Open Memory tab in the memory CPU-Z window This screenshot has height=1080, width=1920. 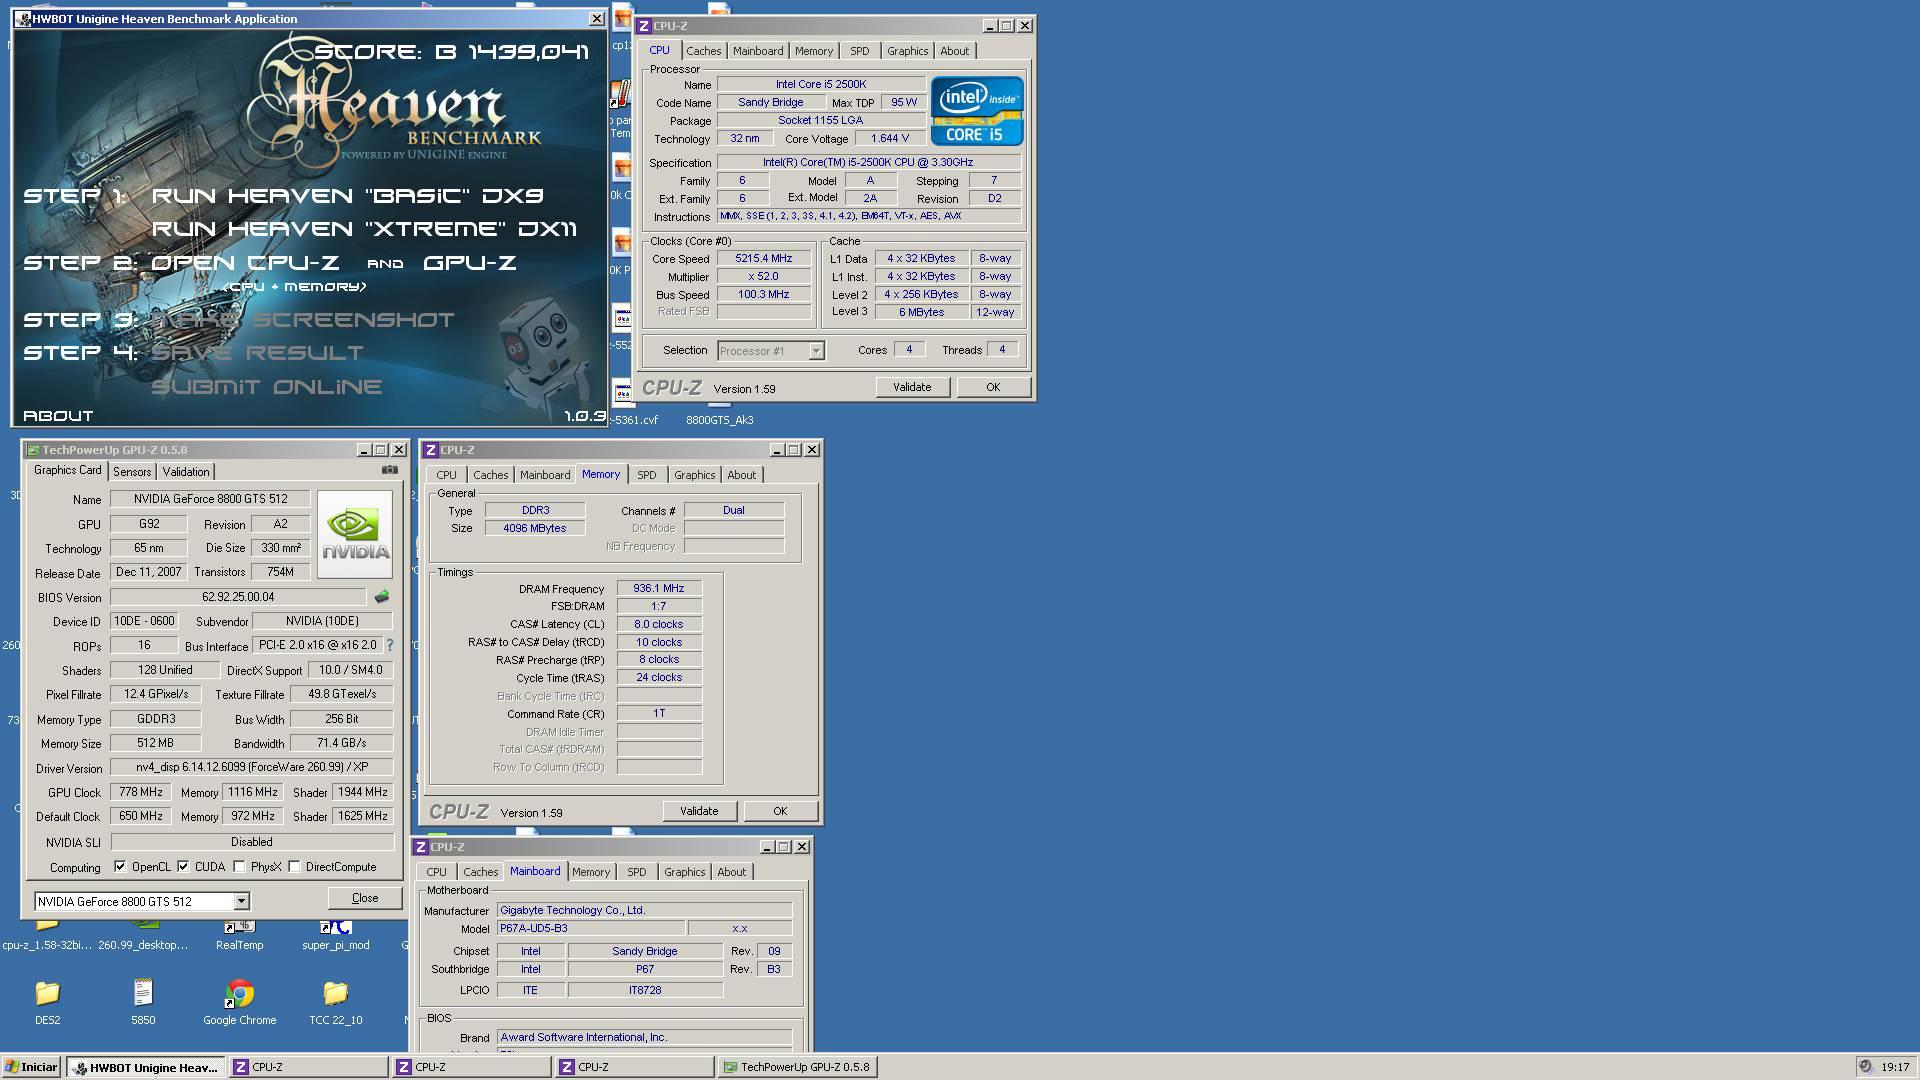coord(601,474)
